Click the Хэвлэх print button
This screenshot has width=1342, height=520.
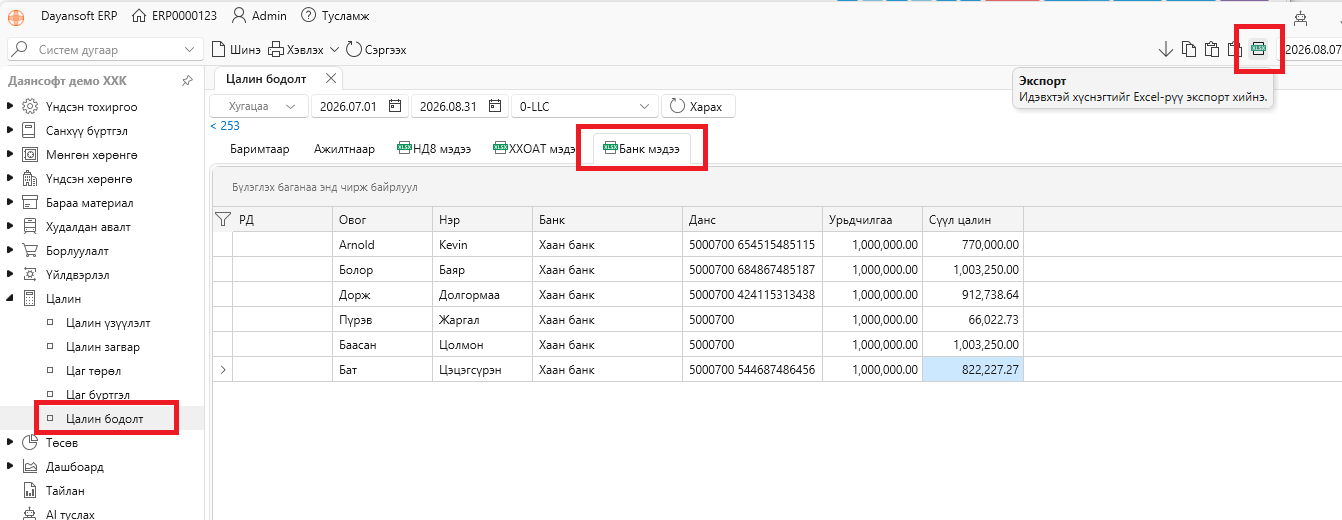pyautogui.click(x=296, y=49)
